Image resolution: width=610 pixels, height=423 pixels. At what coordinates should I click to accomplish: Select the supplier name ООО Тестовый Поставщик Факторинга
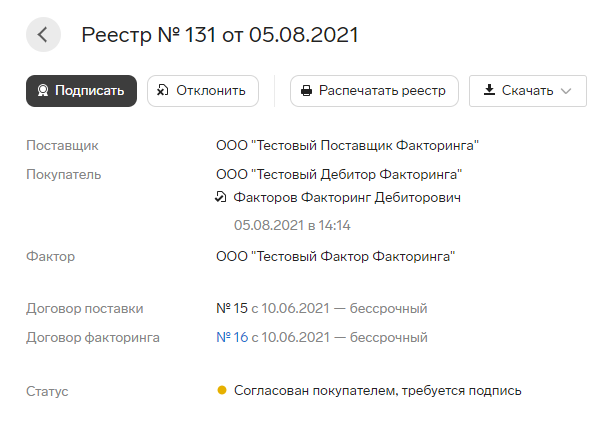pyautogui.click(x=347, y=145)
